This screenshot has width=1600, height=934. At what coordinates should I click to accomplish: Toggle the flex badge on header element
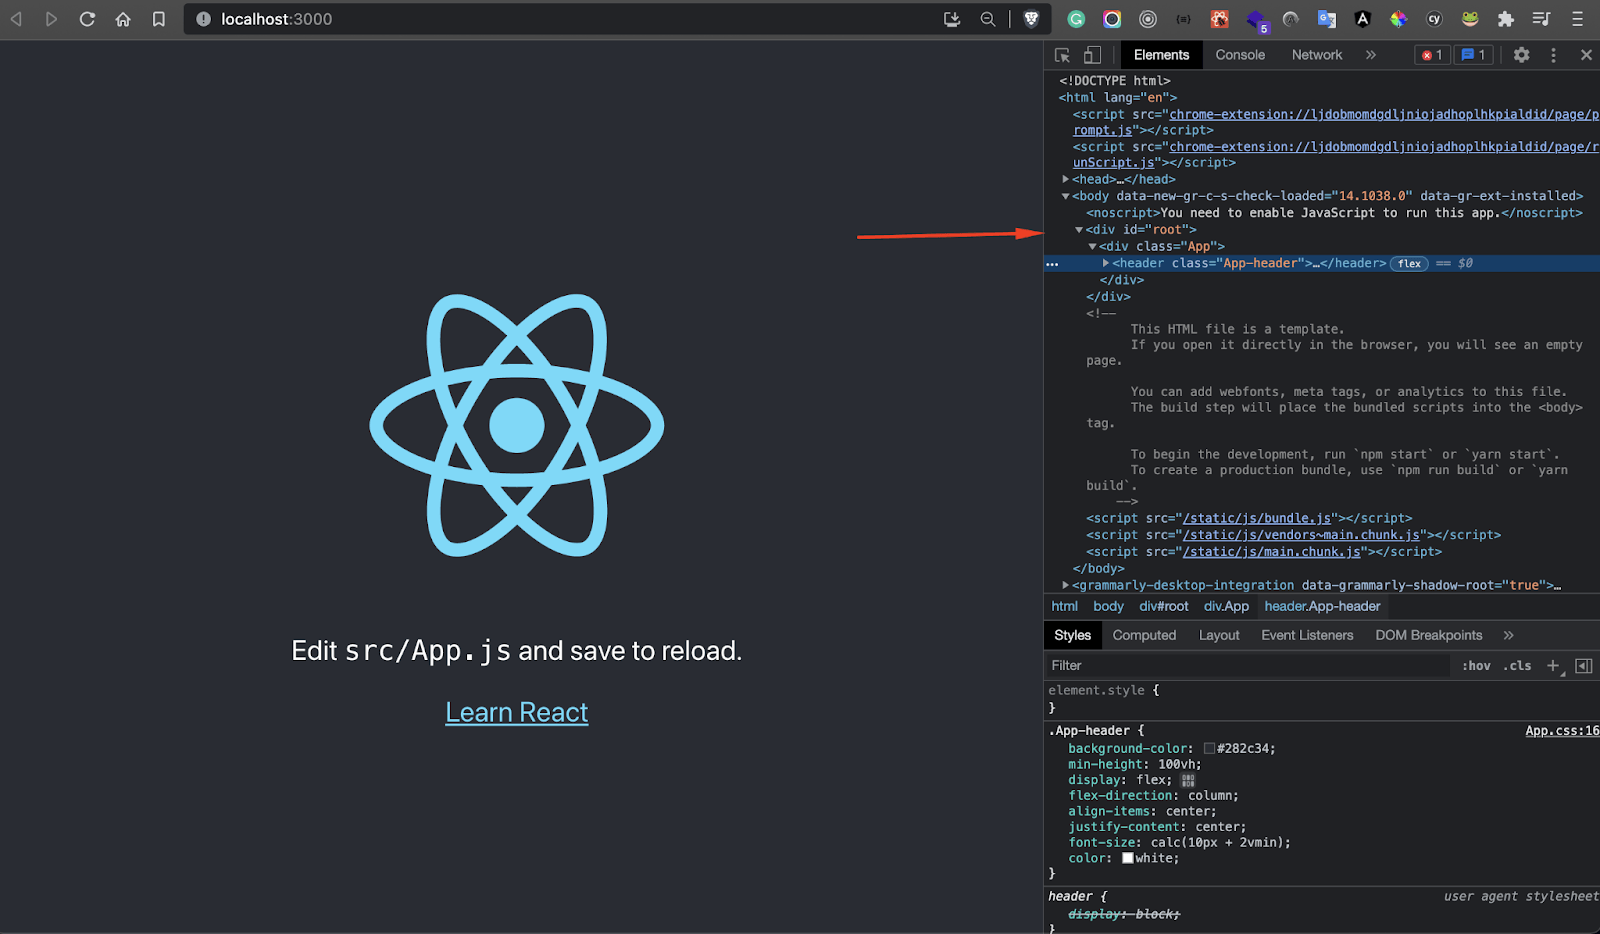coord(1409,264)
